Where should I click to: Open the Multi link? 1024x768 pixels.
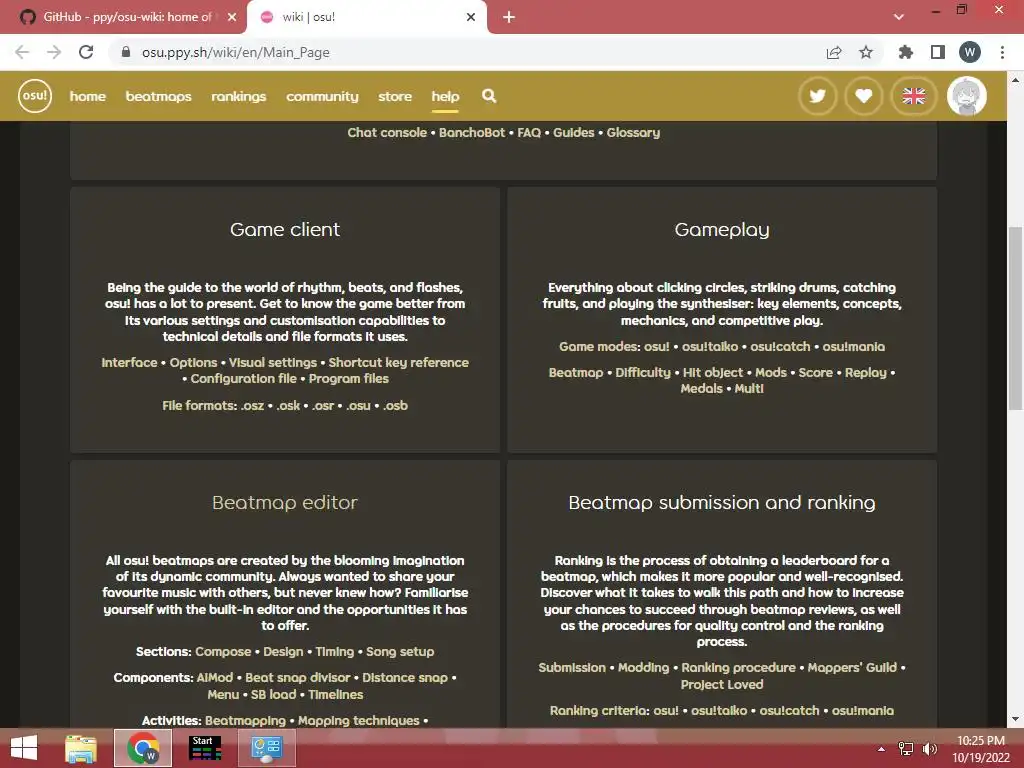pos(749,389)
